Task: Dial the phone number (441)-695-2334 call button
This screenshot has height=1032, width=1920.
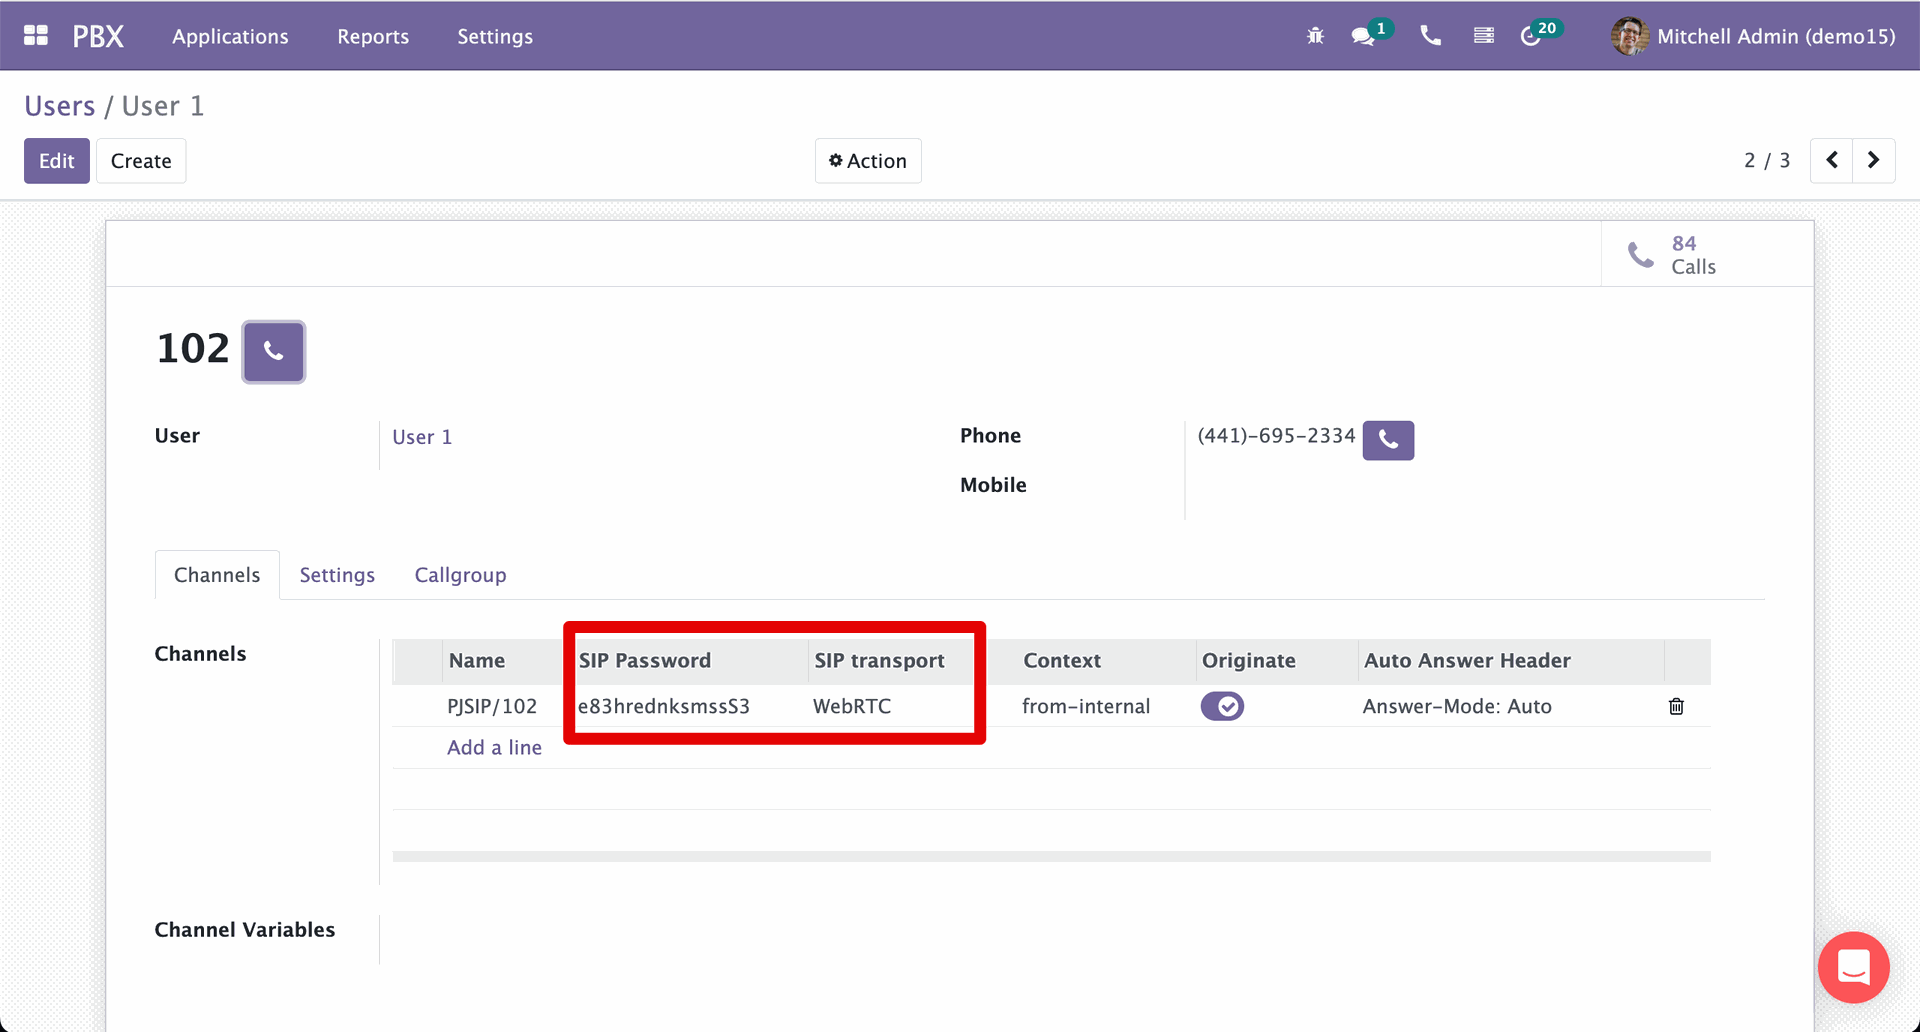Action: 1388,440
